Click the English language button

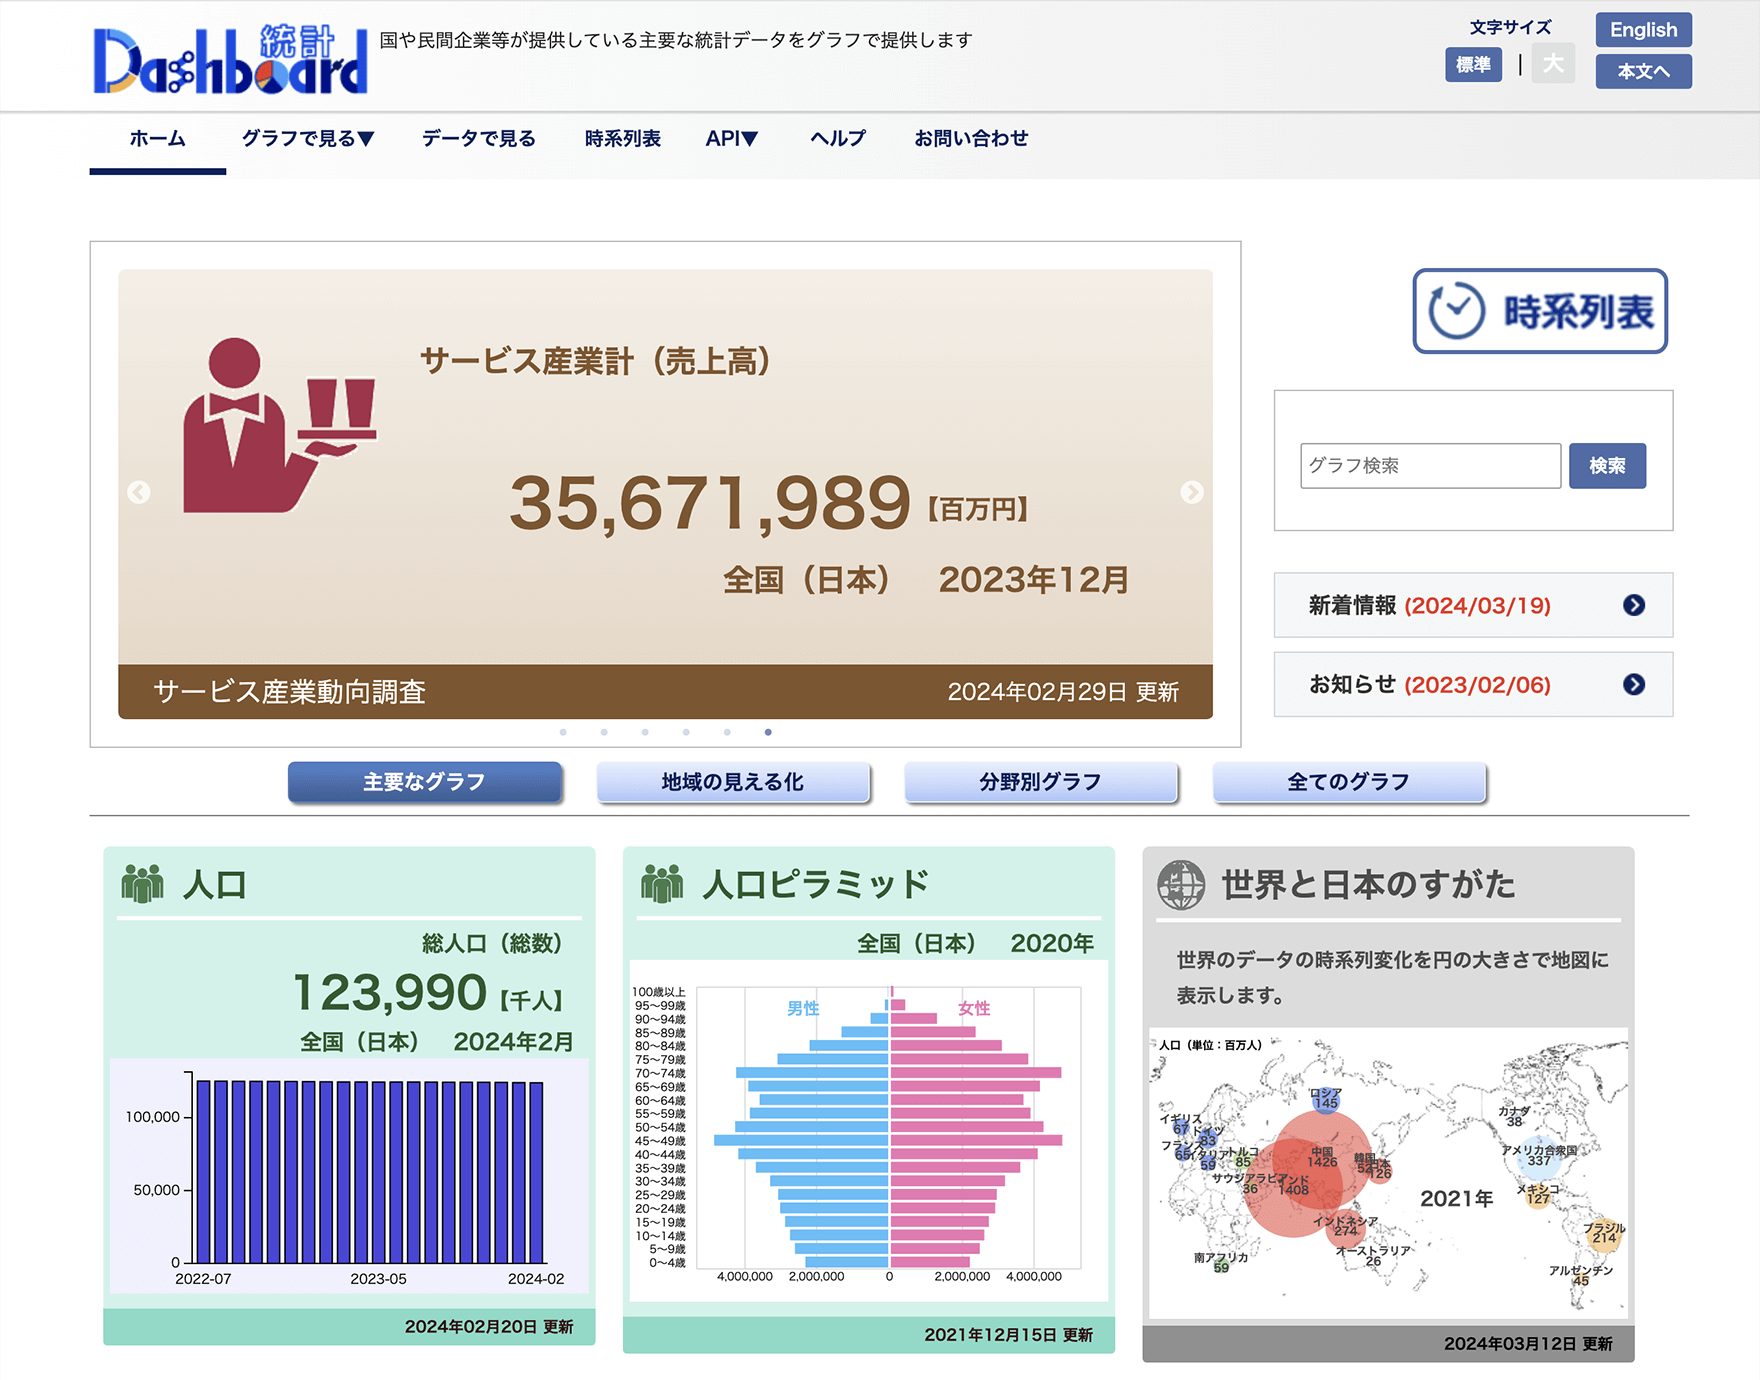pos(1642,30)
